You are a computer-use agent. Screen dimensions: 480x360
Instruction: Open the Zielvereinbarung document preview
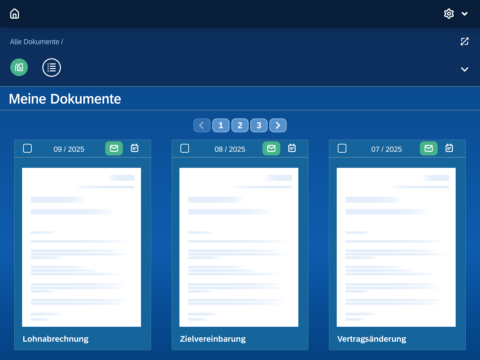tap(239, 247)
